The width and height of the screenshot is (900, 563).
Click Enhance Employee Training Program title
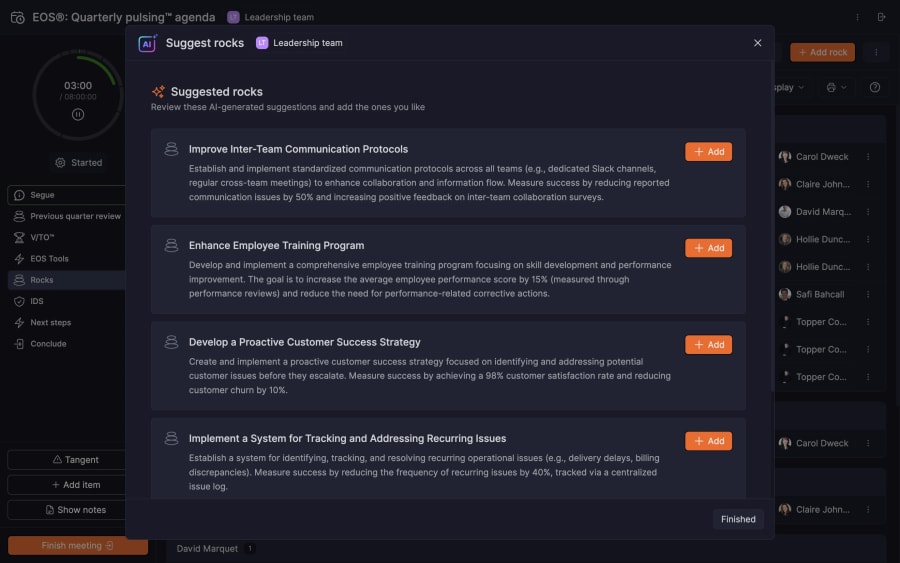click(x=277, y=246)
